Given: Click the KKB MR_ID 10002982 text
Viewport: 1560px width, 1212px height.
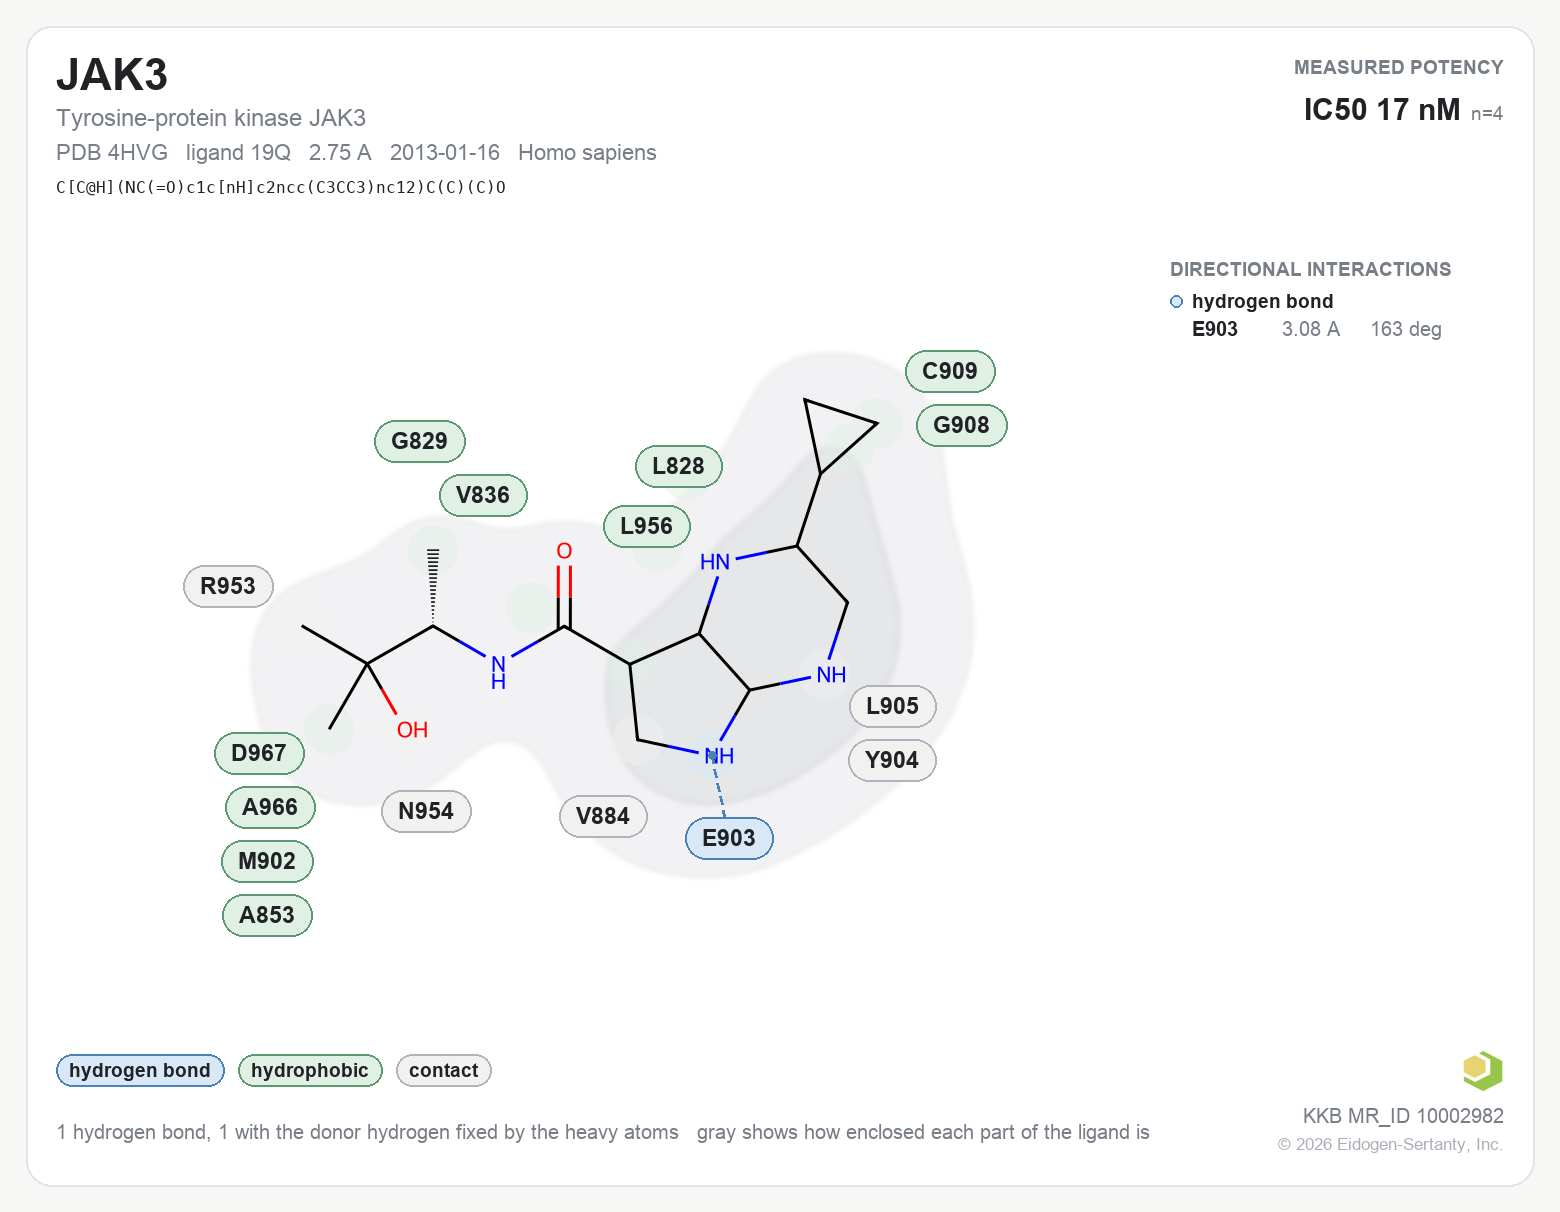Looking at the screenshot, I should coord(1403,1116).
